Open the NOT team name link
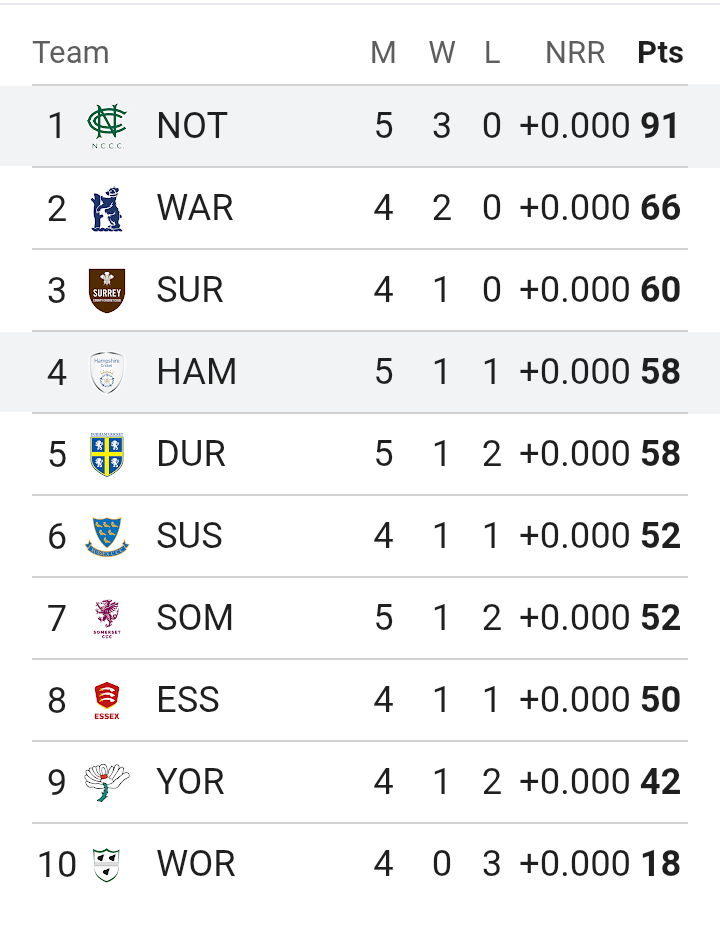 pos(192,126)
